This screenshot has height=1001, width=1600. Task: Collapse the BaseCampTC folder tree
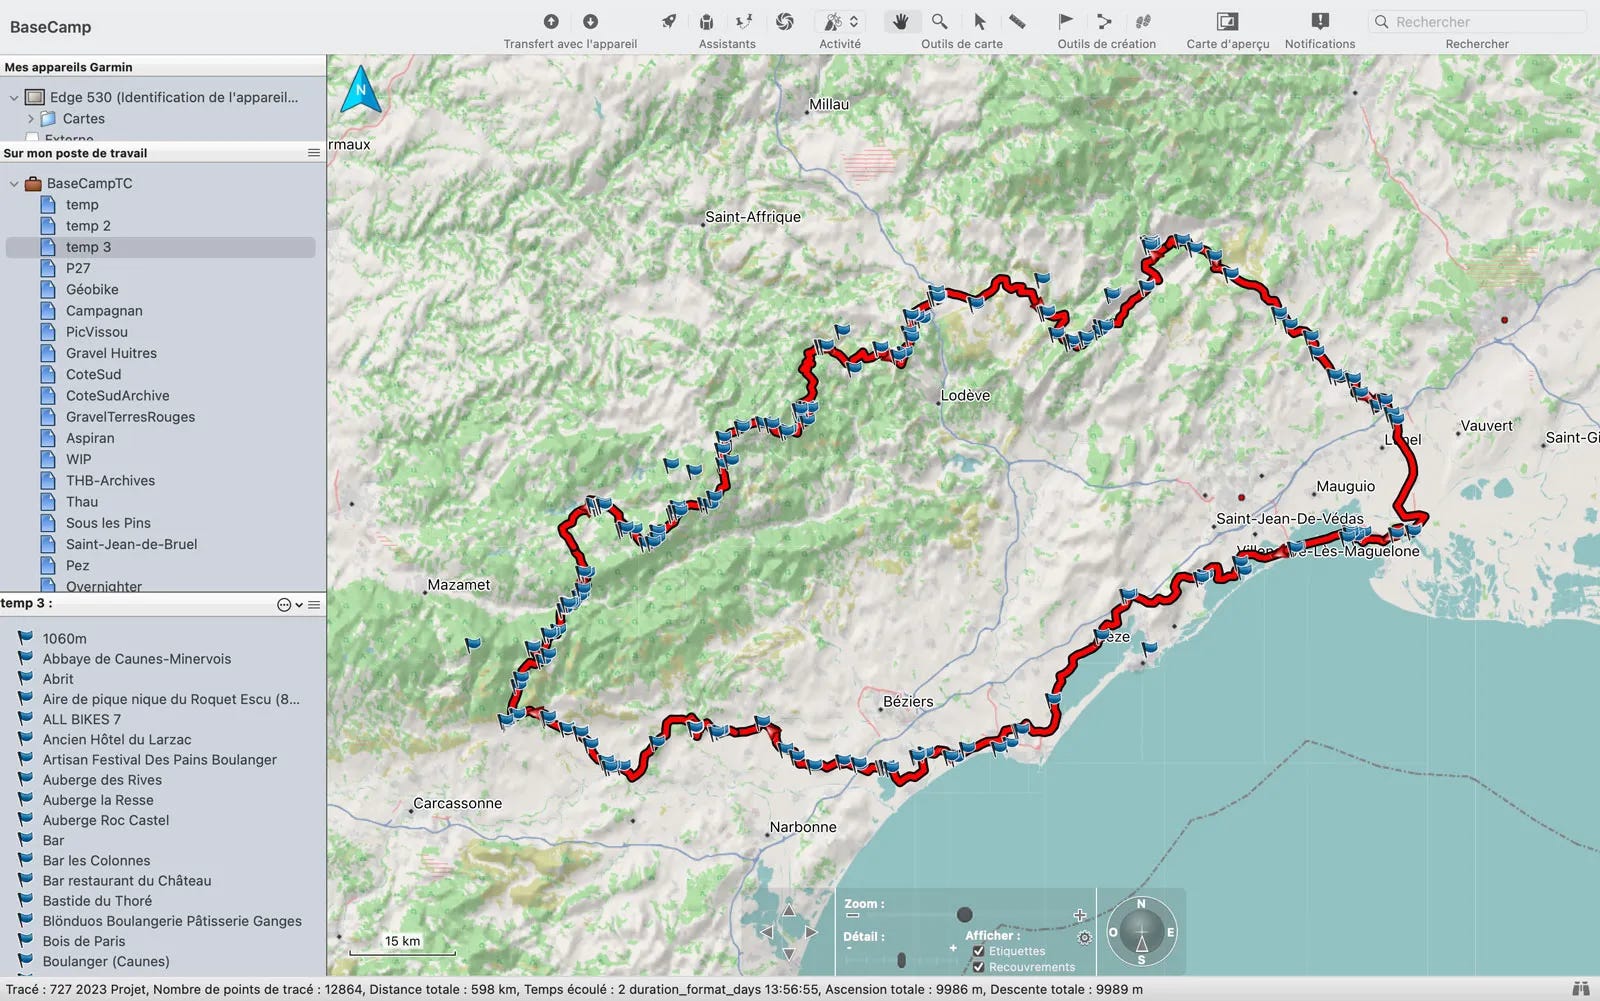(14, 184)
